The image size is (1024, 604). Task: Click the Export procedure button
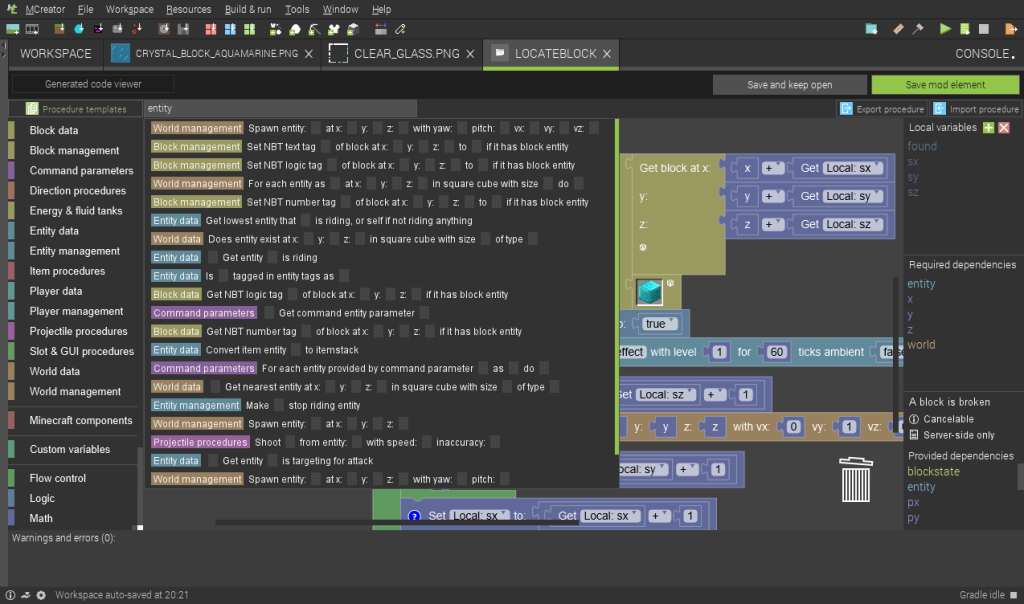[882, 109]
